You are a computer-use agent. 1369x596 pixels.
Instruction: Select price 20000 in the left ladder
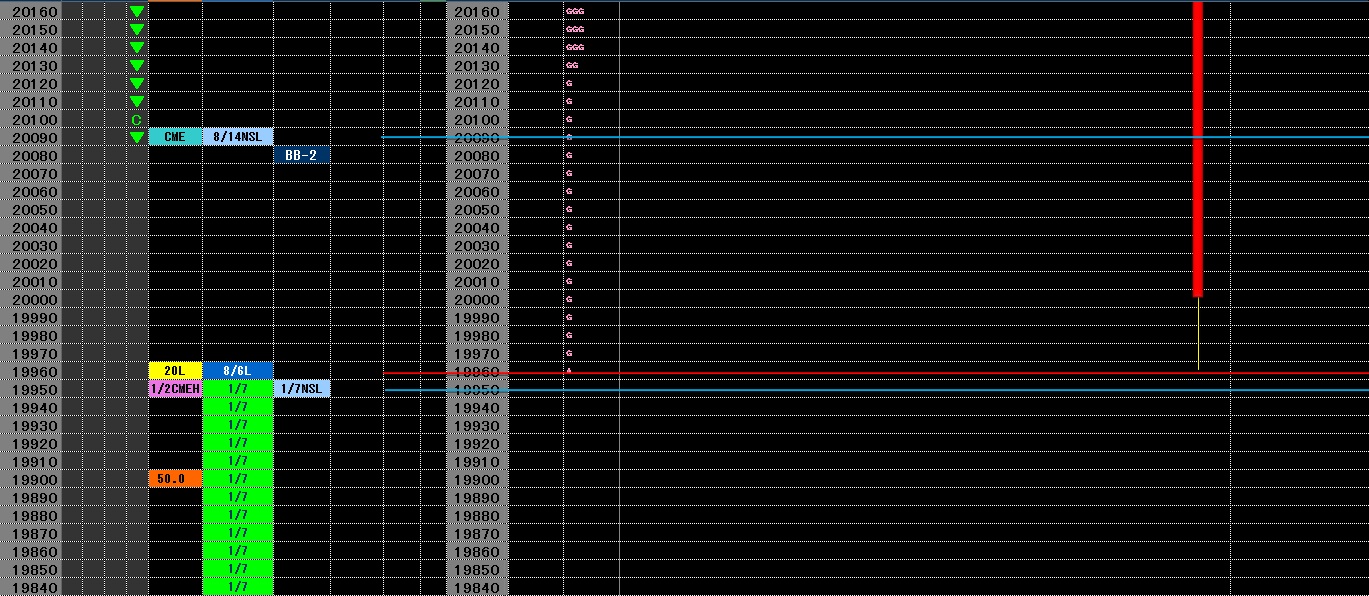click(35, 300)
